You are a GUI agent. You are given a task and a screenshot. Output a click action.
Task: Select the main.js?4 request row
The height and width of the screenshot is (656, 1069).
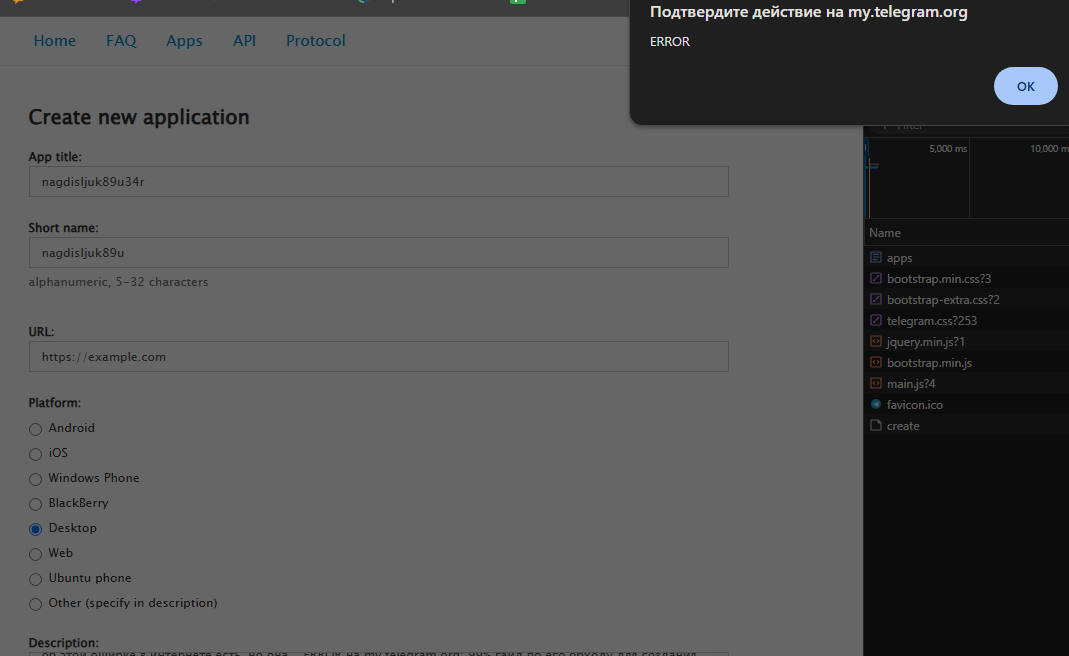(x=966, y=383)
